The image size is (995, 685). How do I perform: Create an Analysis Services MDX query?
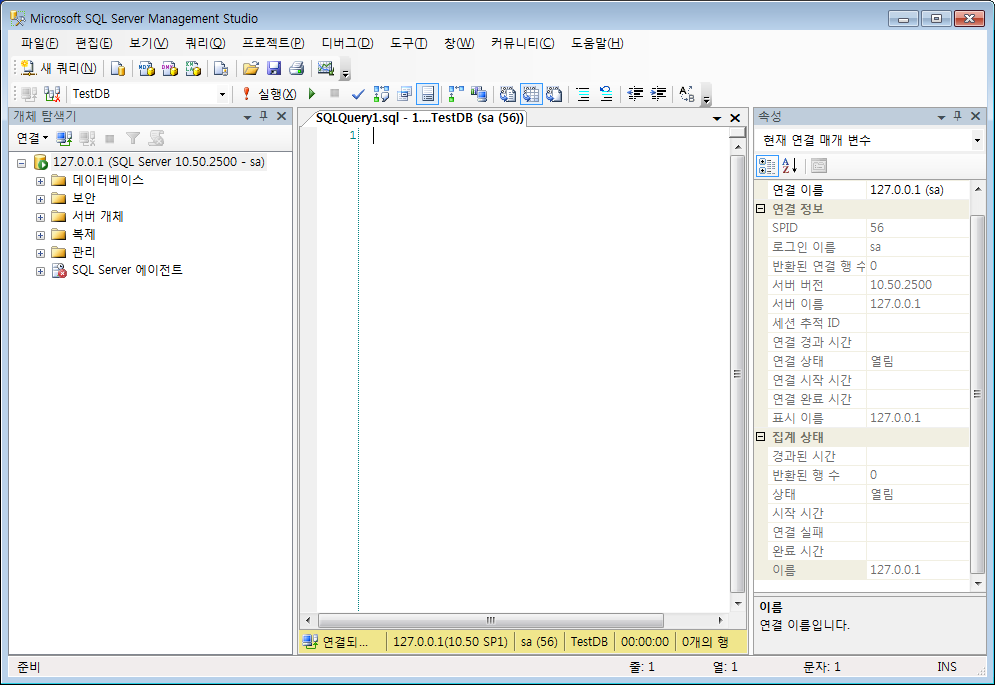point(147,69)
